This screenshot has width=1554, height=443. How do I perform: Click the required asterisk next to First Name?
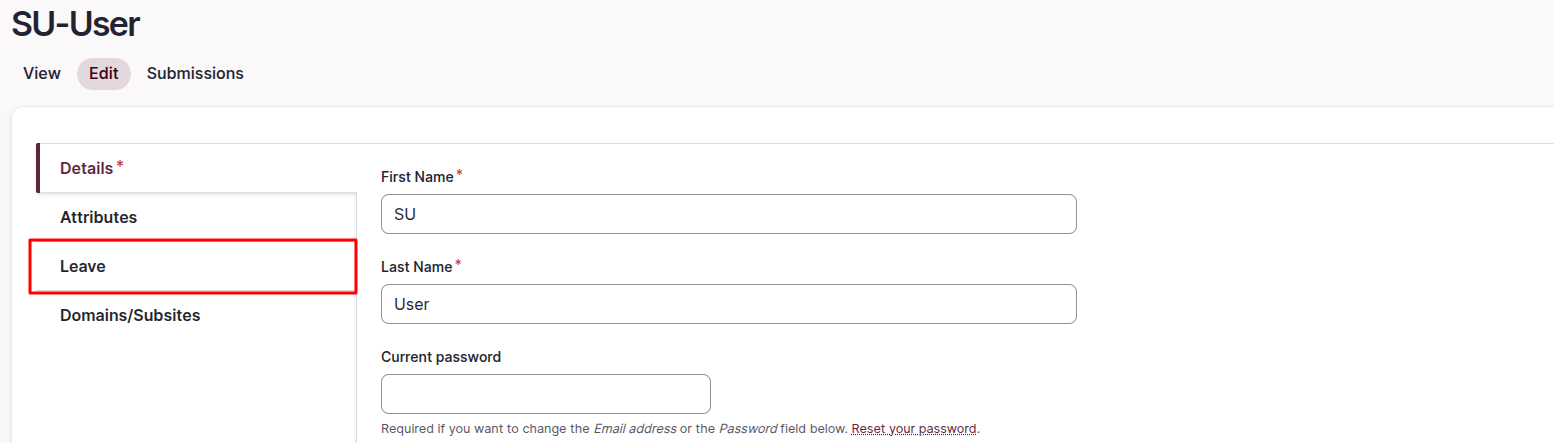click(x=459, y=173)
